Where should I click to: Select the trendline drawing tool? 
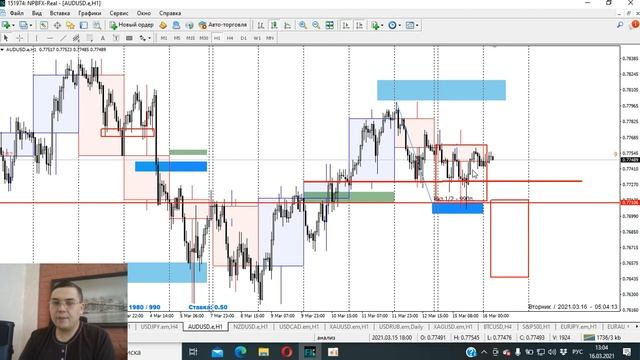[x=63, y=38]
